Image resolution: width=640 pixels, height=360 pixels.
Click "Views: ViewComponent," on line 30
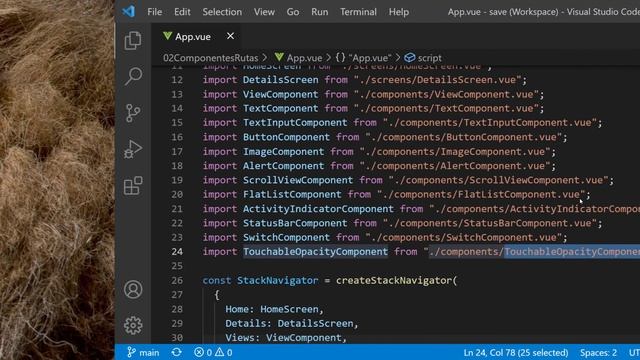[x=286, y=338]
